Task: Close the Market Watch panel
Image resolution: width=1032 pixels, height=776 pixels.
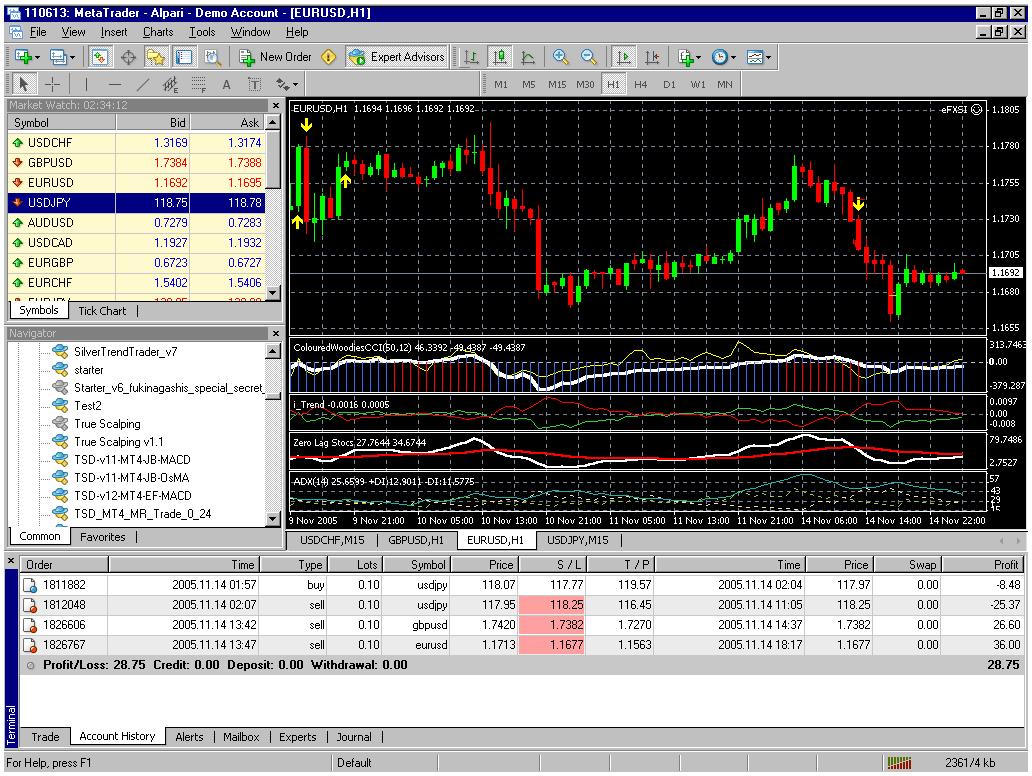Action: coord(276,105)
